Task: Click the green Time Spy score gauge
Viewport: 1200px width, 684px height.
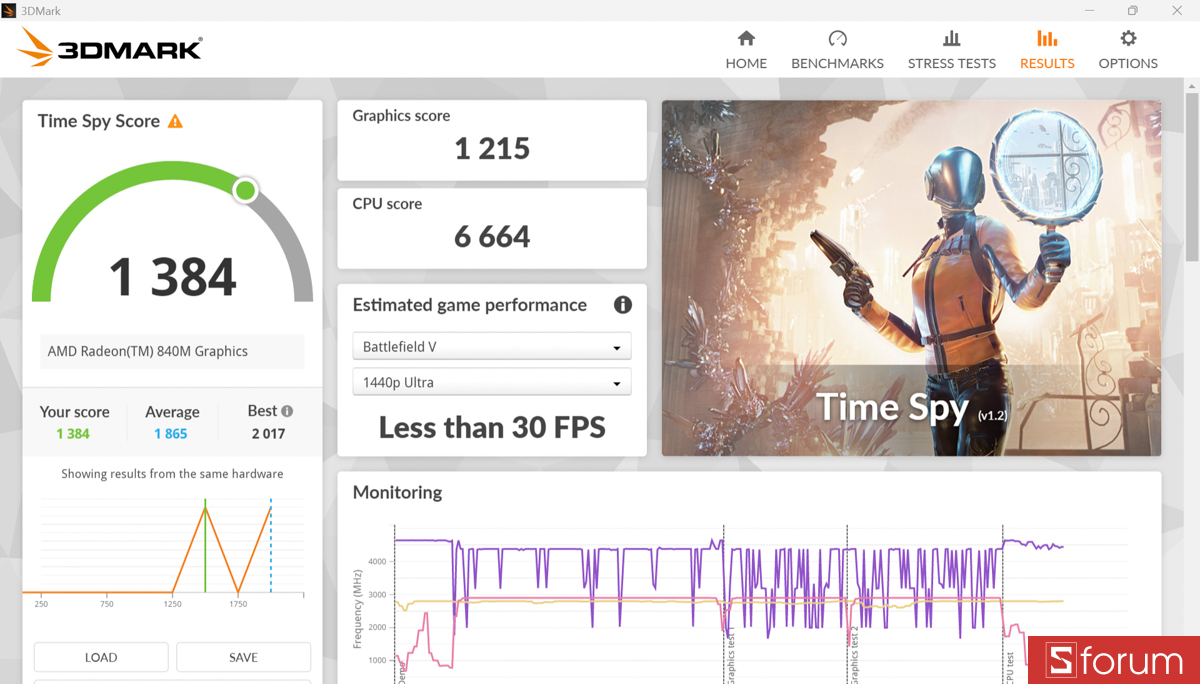Action: (171, 230)
